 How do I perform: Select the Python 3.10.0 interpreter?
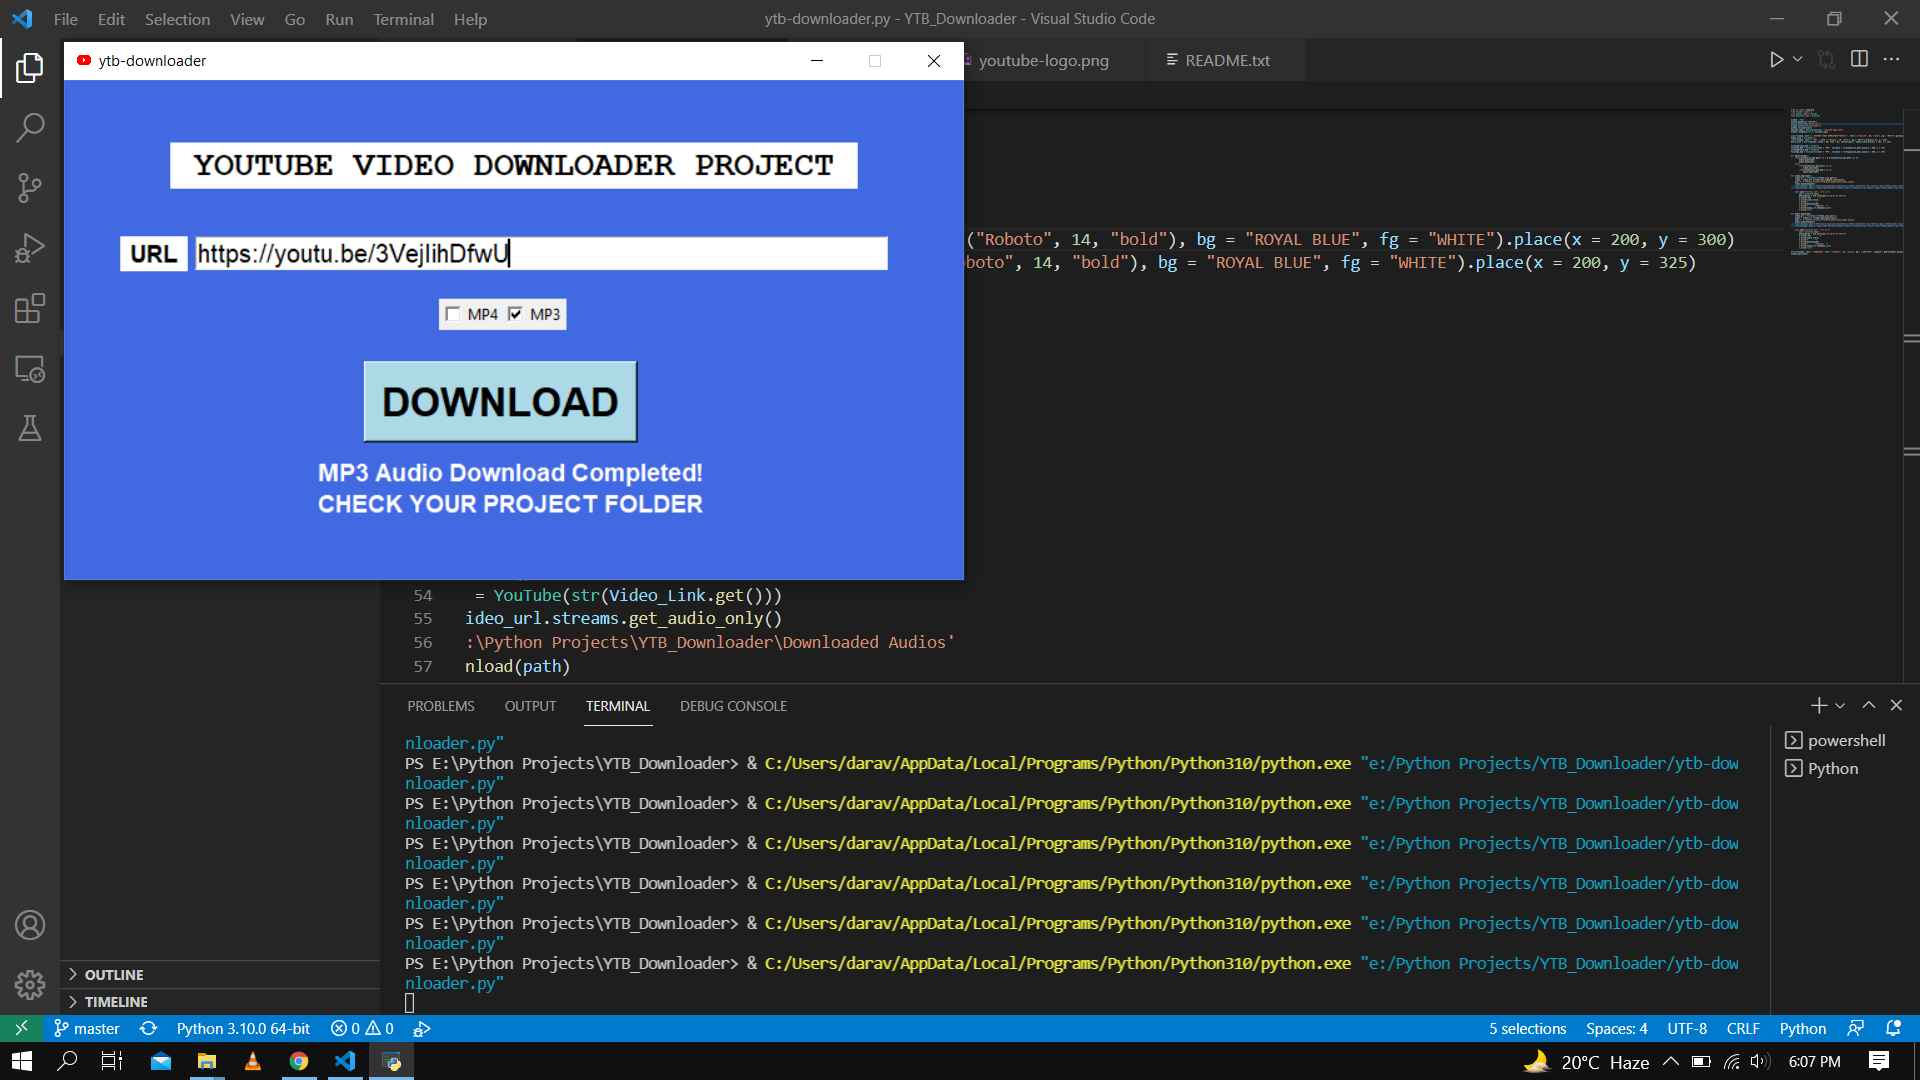pyautogui.click(x=241, y=1028)
